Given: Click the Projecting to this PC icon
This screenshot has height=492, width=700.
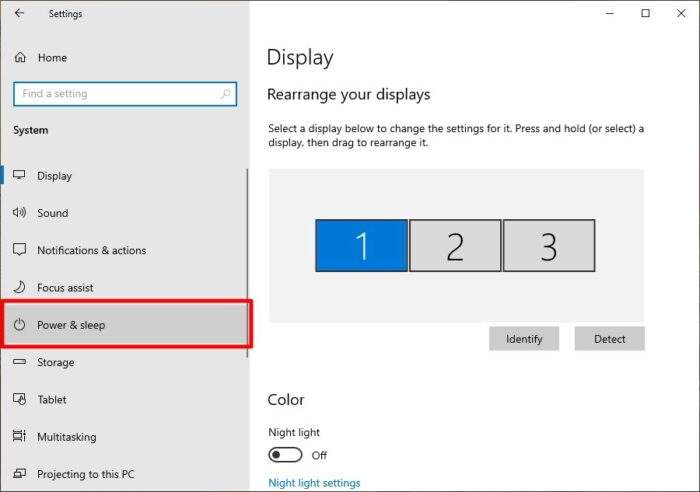Looking at the screenshot, I should coord(19,473).
